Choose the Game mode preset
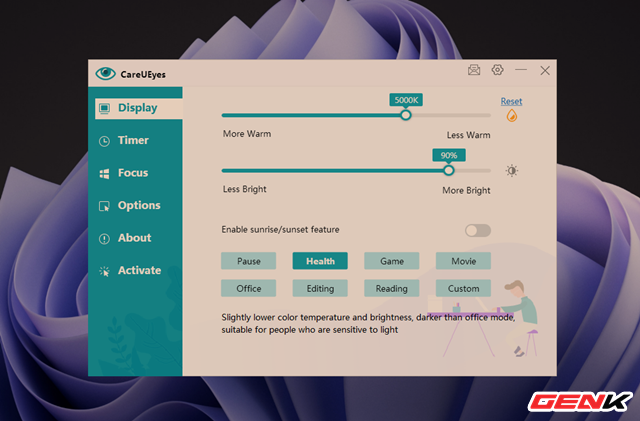This screenshot has height=421, width=640. (391, 261)
